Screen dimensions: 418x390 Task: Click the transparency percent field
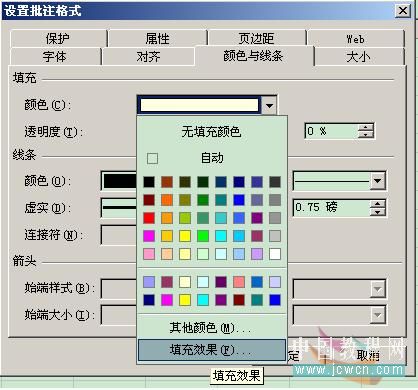coord(331,131)
